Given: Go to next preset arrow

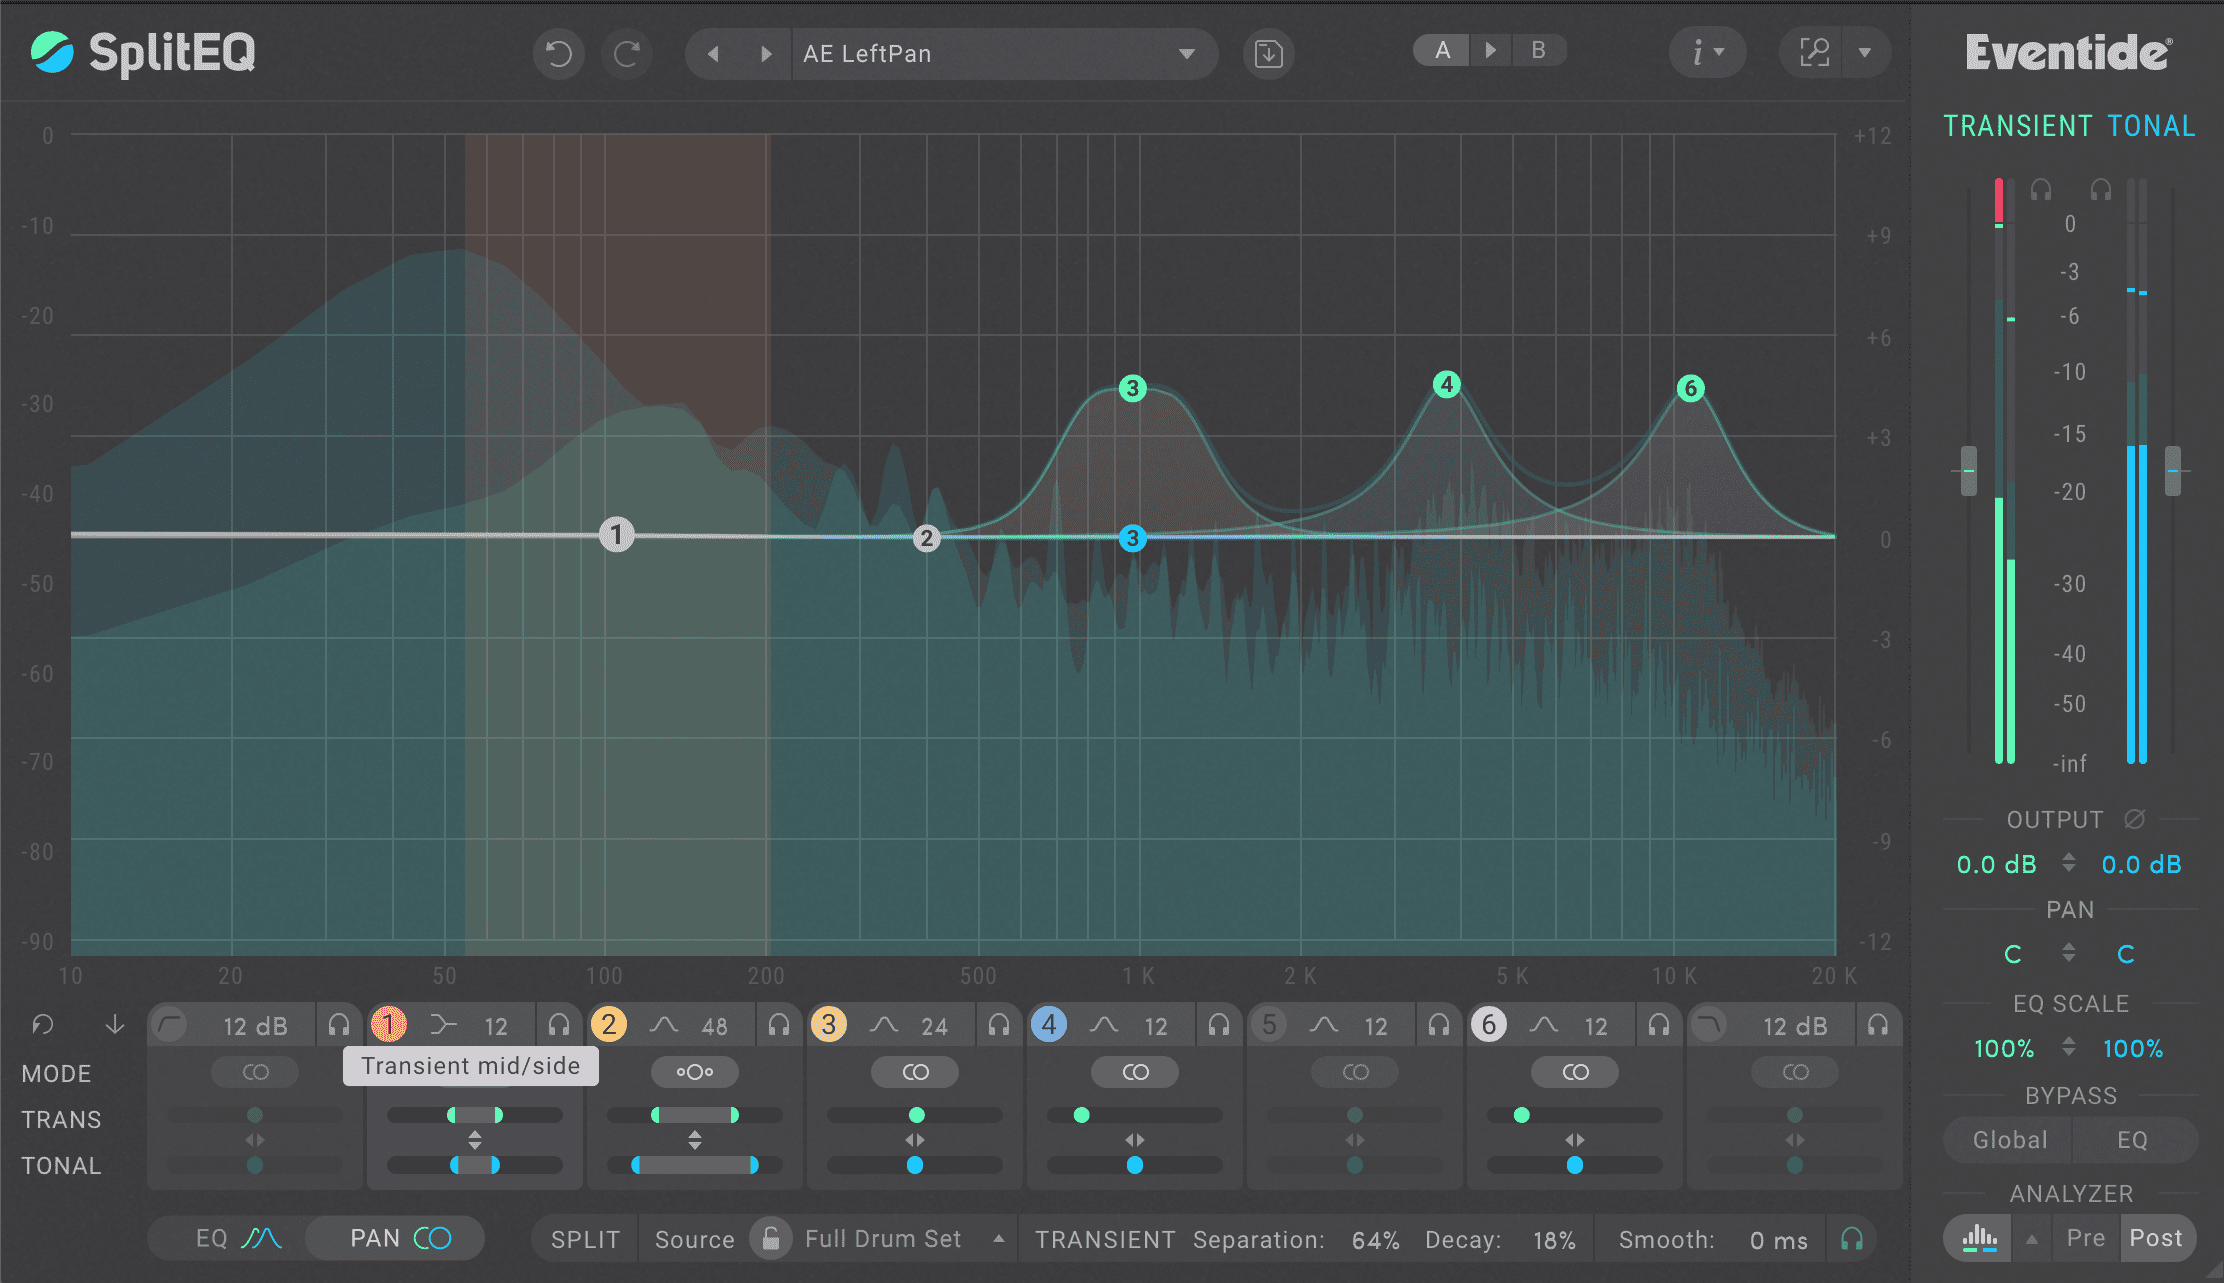Looking at the screenshot, I should click(766, 54).
